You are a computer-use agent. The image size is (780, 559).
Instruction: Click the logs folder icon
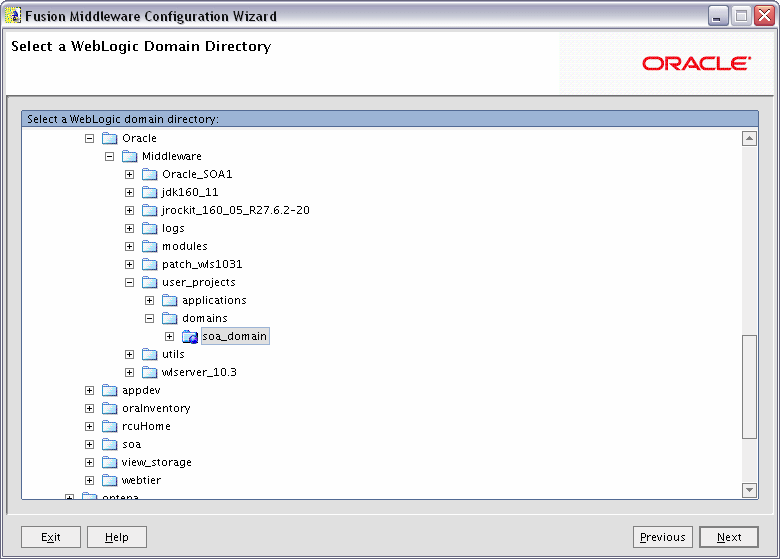click(x=149, y=228)
